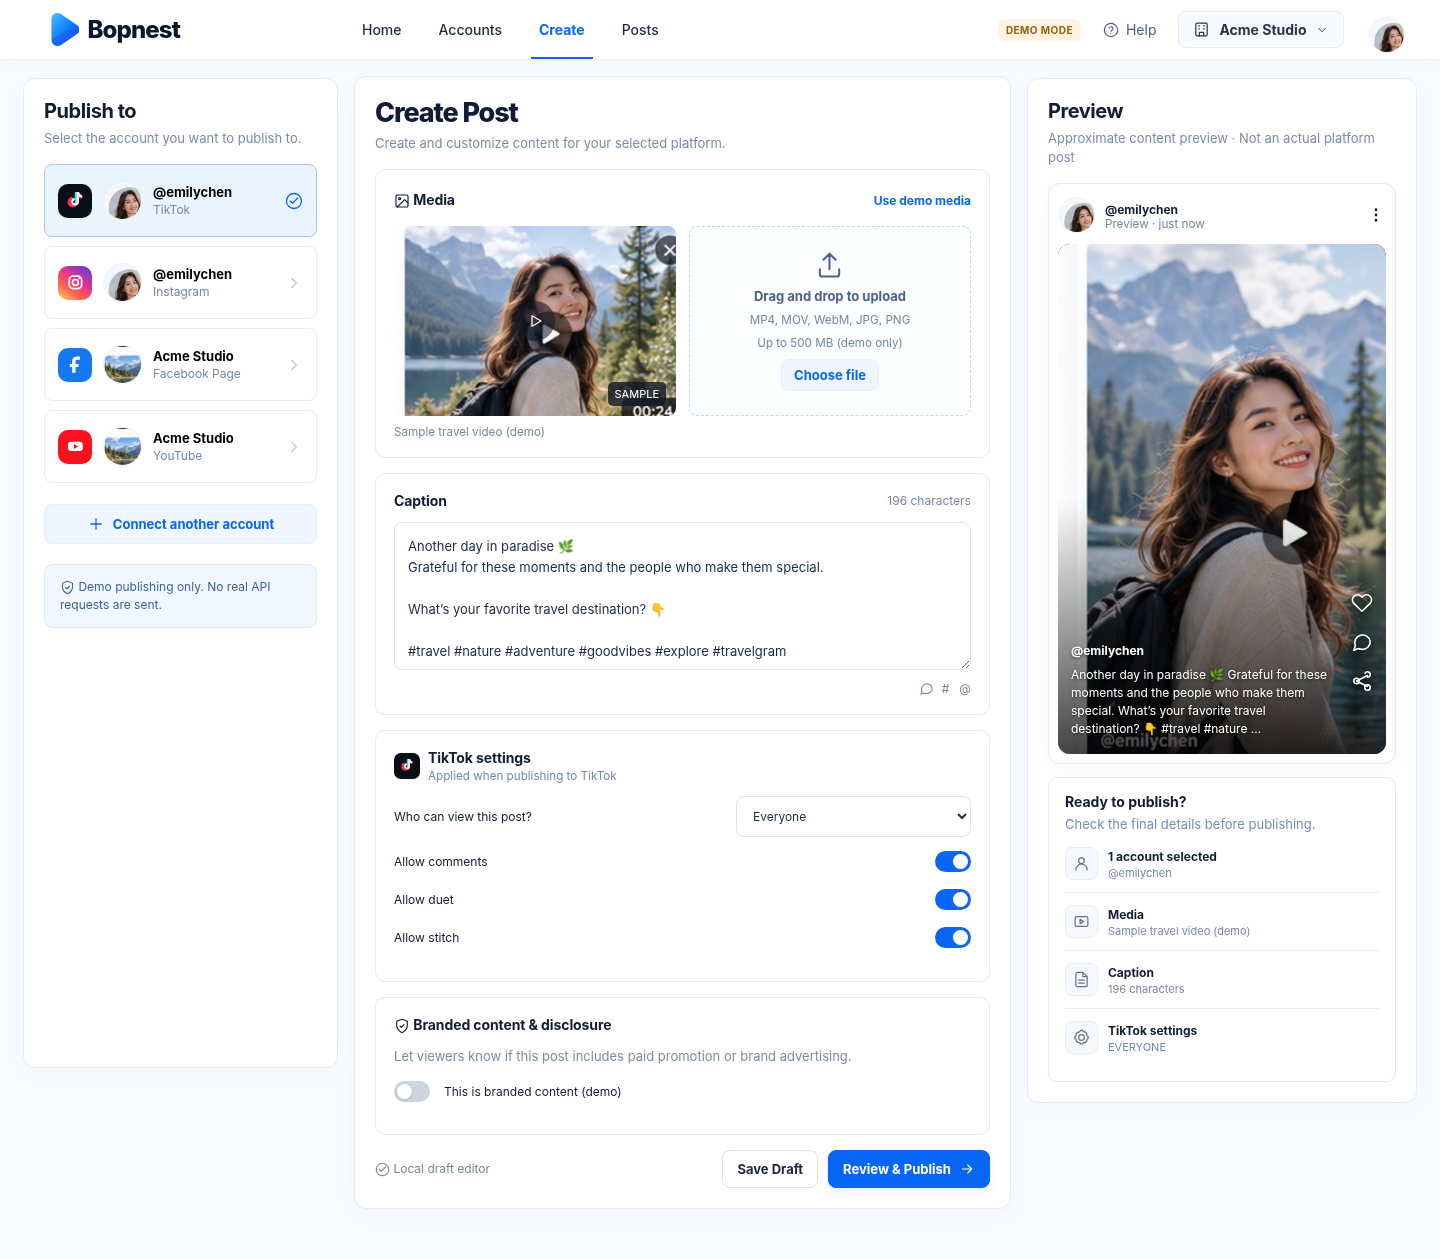This screenshot has height=1259, width=1440.
Task: Click the Save Draft button
Action: 770,1169
